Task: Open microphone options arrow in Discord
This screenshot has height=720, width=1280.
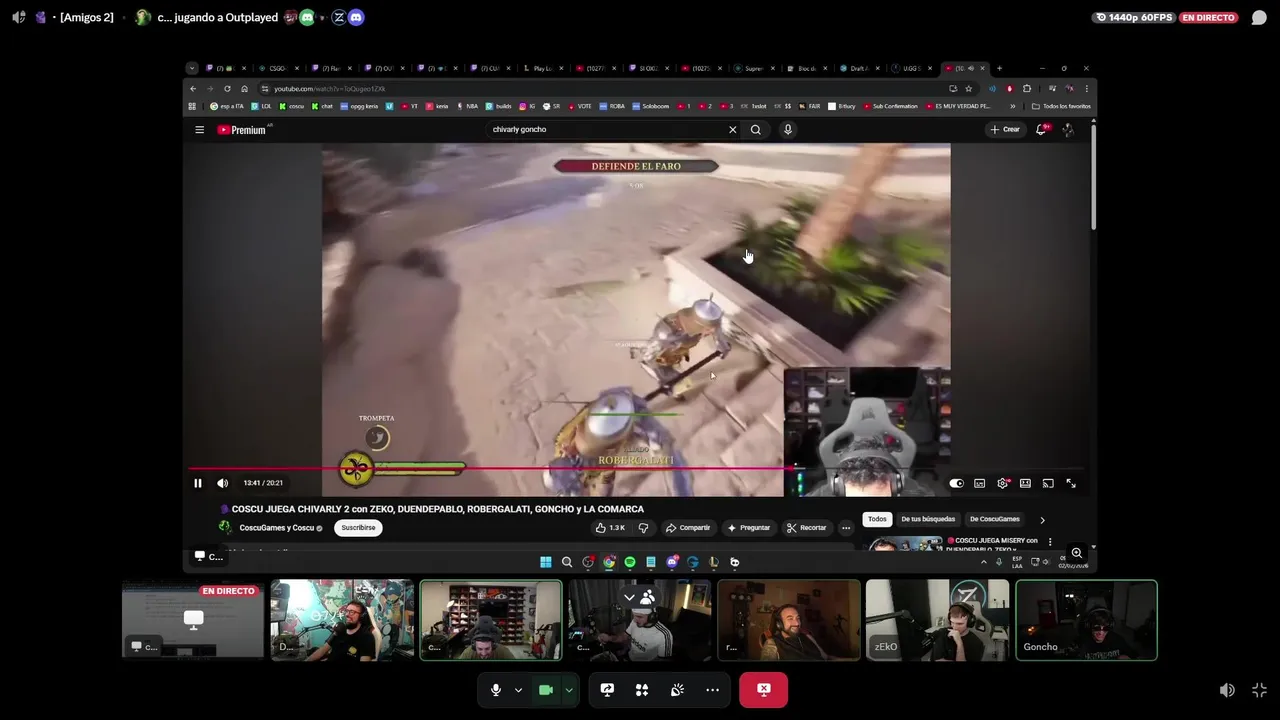Action: click(518, 690)
